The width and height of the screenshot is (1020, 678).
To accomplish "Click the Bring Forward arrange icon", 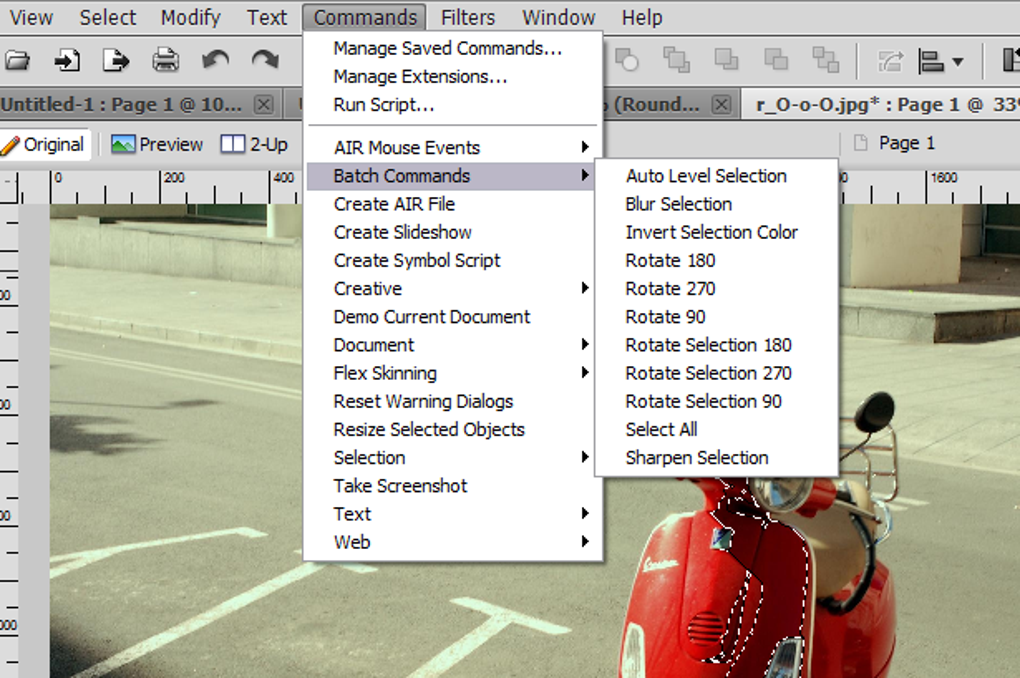I will click(726, 60).
